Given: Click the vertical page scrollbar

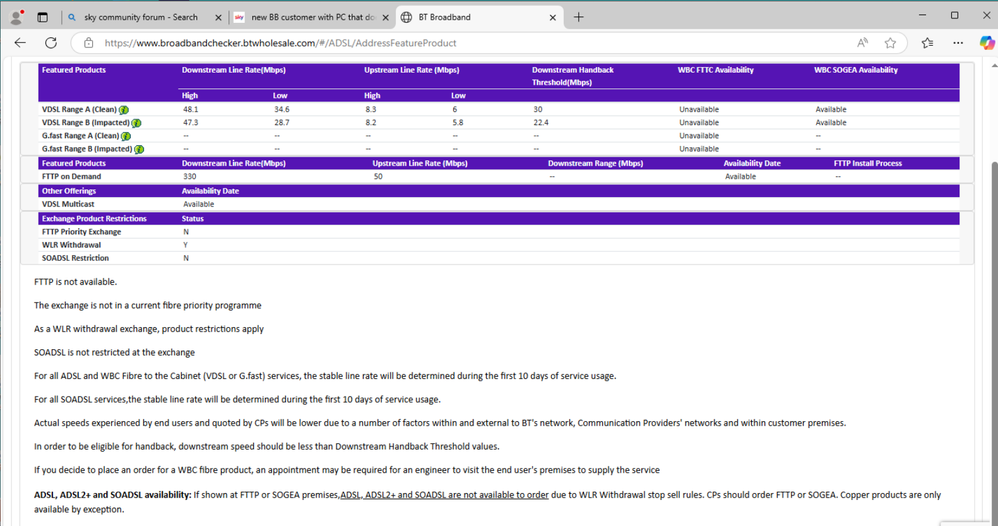Looking at the screenshot, I should 991,300.
